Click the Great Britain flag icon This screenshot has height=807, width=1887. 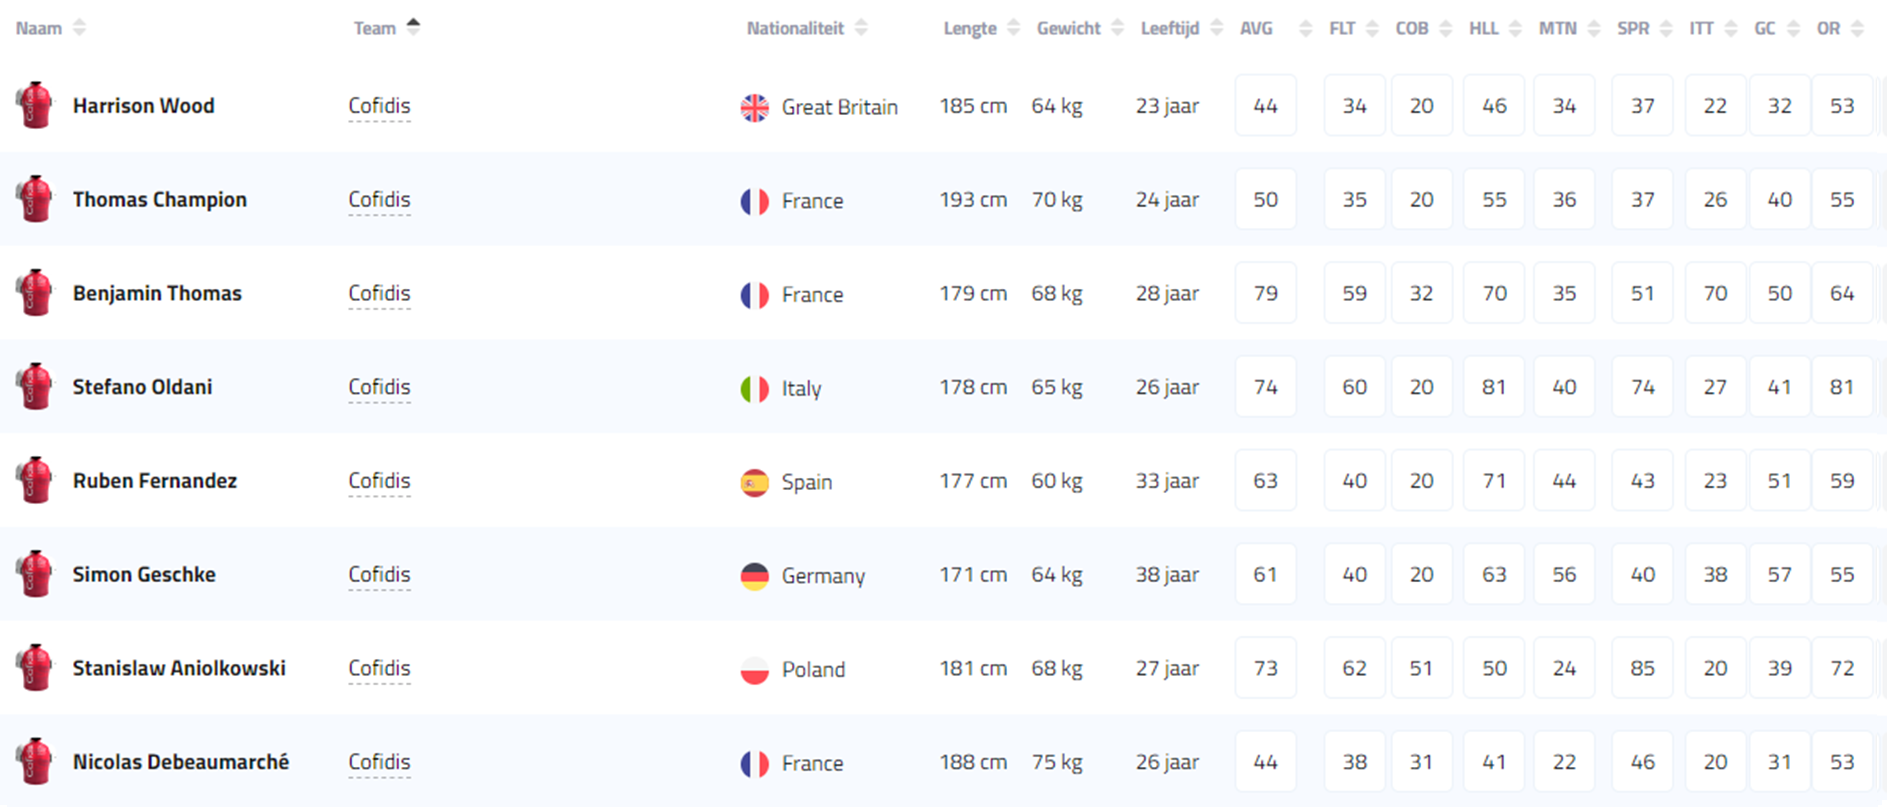coord(755,107)
